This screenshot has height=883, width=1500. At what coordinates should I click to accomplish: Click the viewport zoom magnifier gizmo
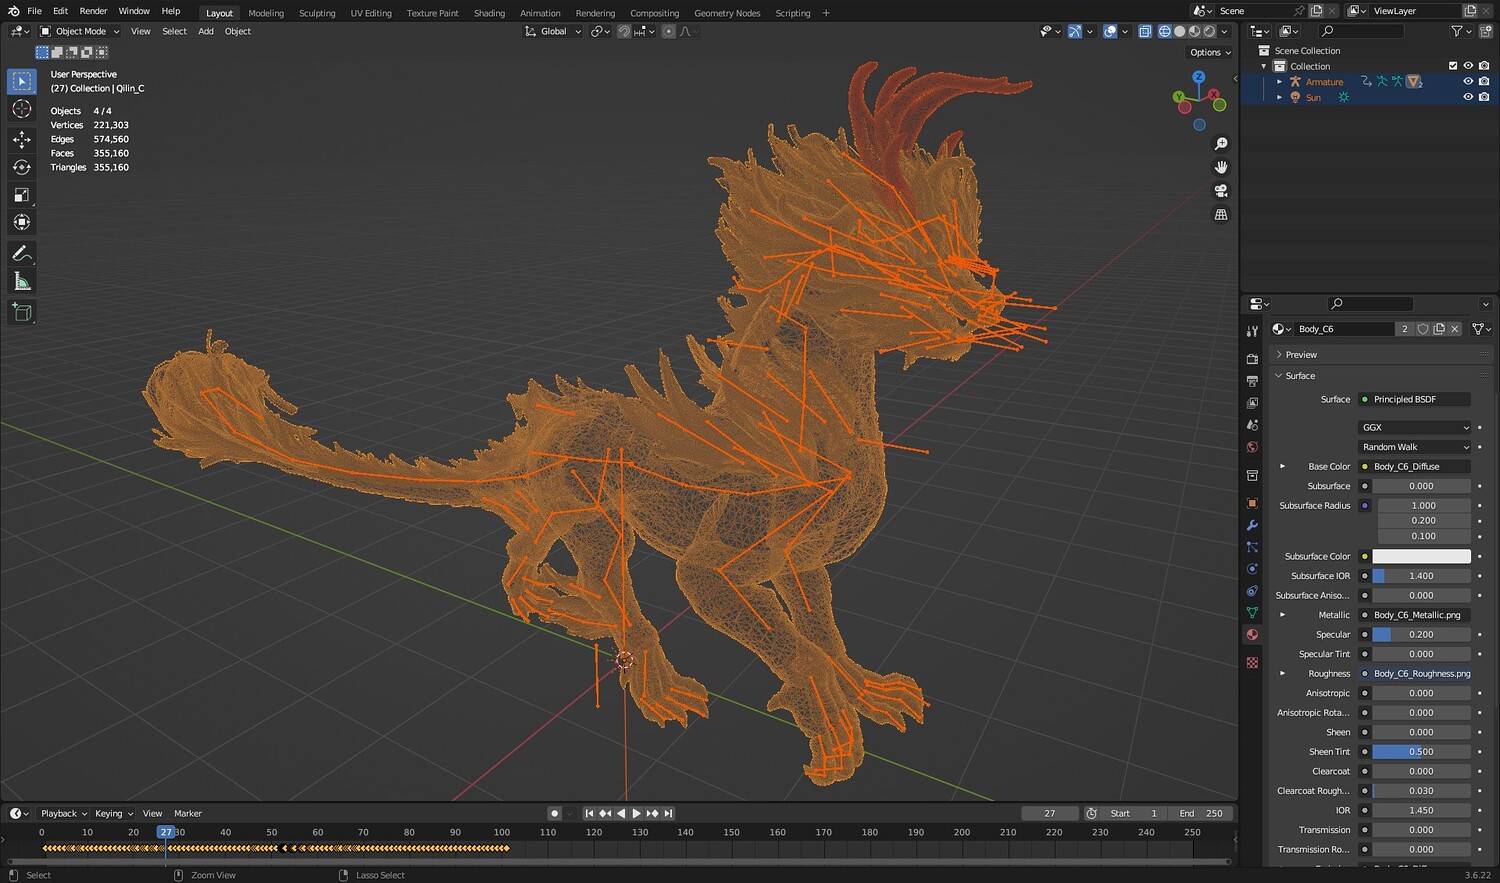(1221, 144)
